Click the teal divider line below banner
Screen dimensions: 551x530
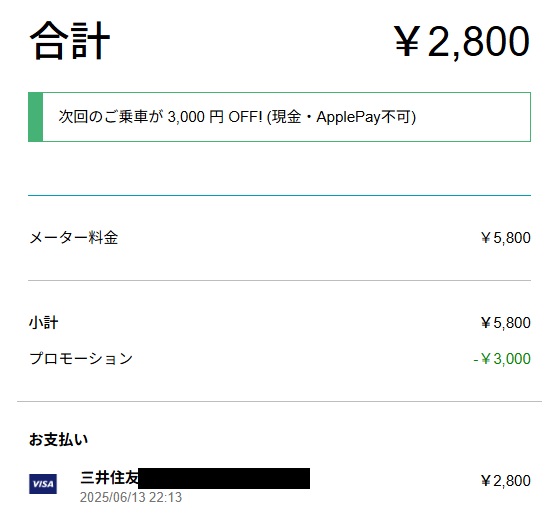pyautogui.click(x=279, y=195)
